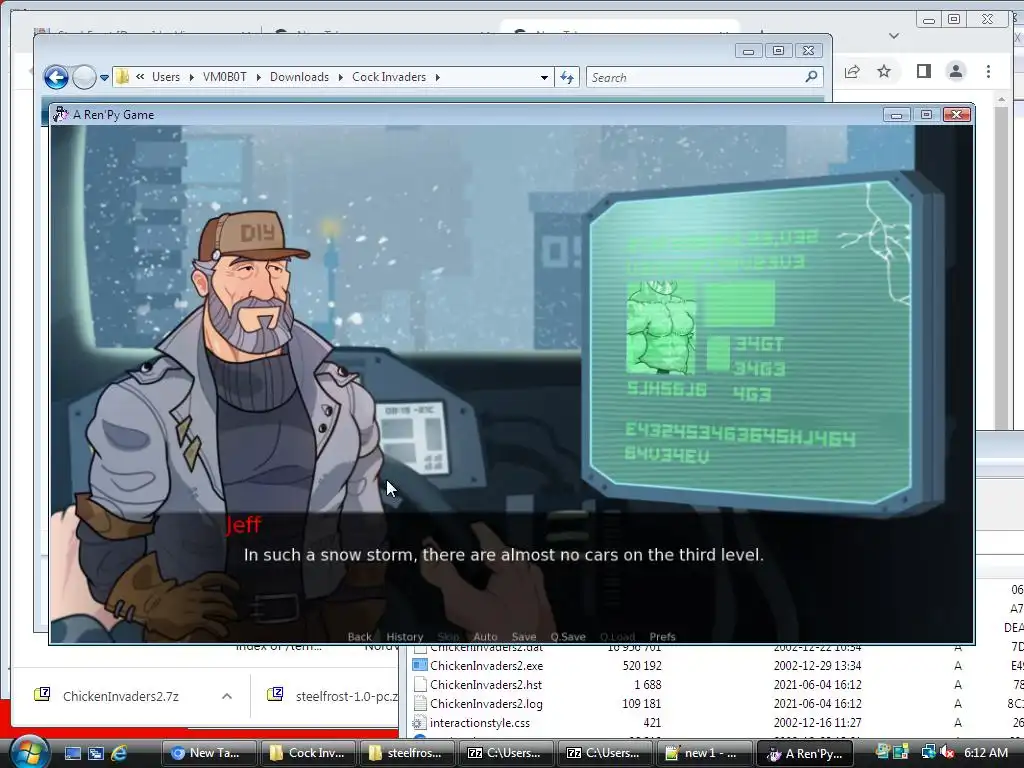Switch to new 1 Notepad++ taskbar button
The width and height of the screenshot is (1024, 768).
click(x=703, y=753)
